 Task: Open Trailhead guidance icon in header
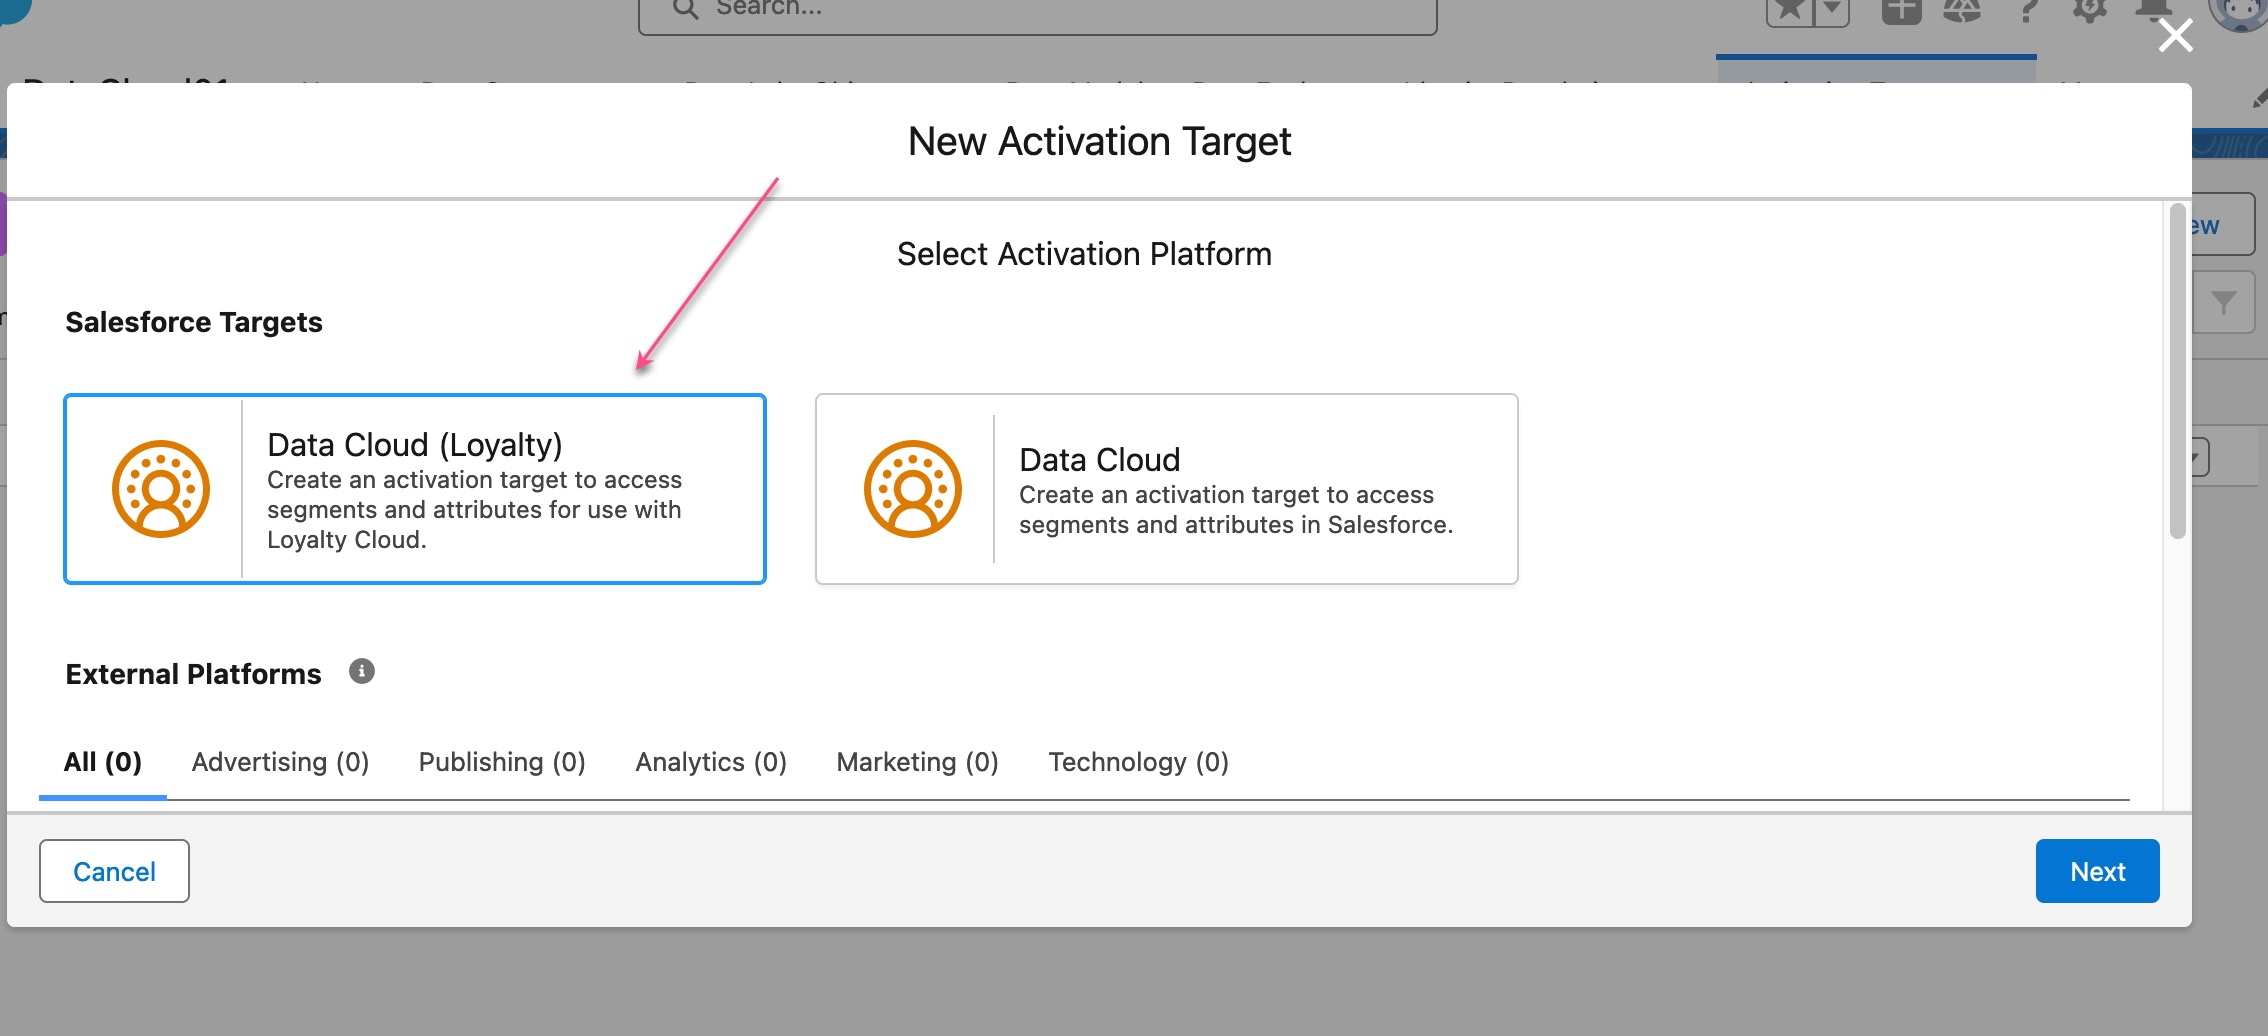pos(1962,10)
